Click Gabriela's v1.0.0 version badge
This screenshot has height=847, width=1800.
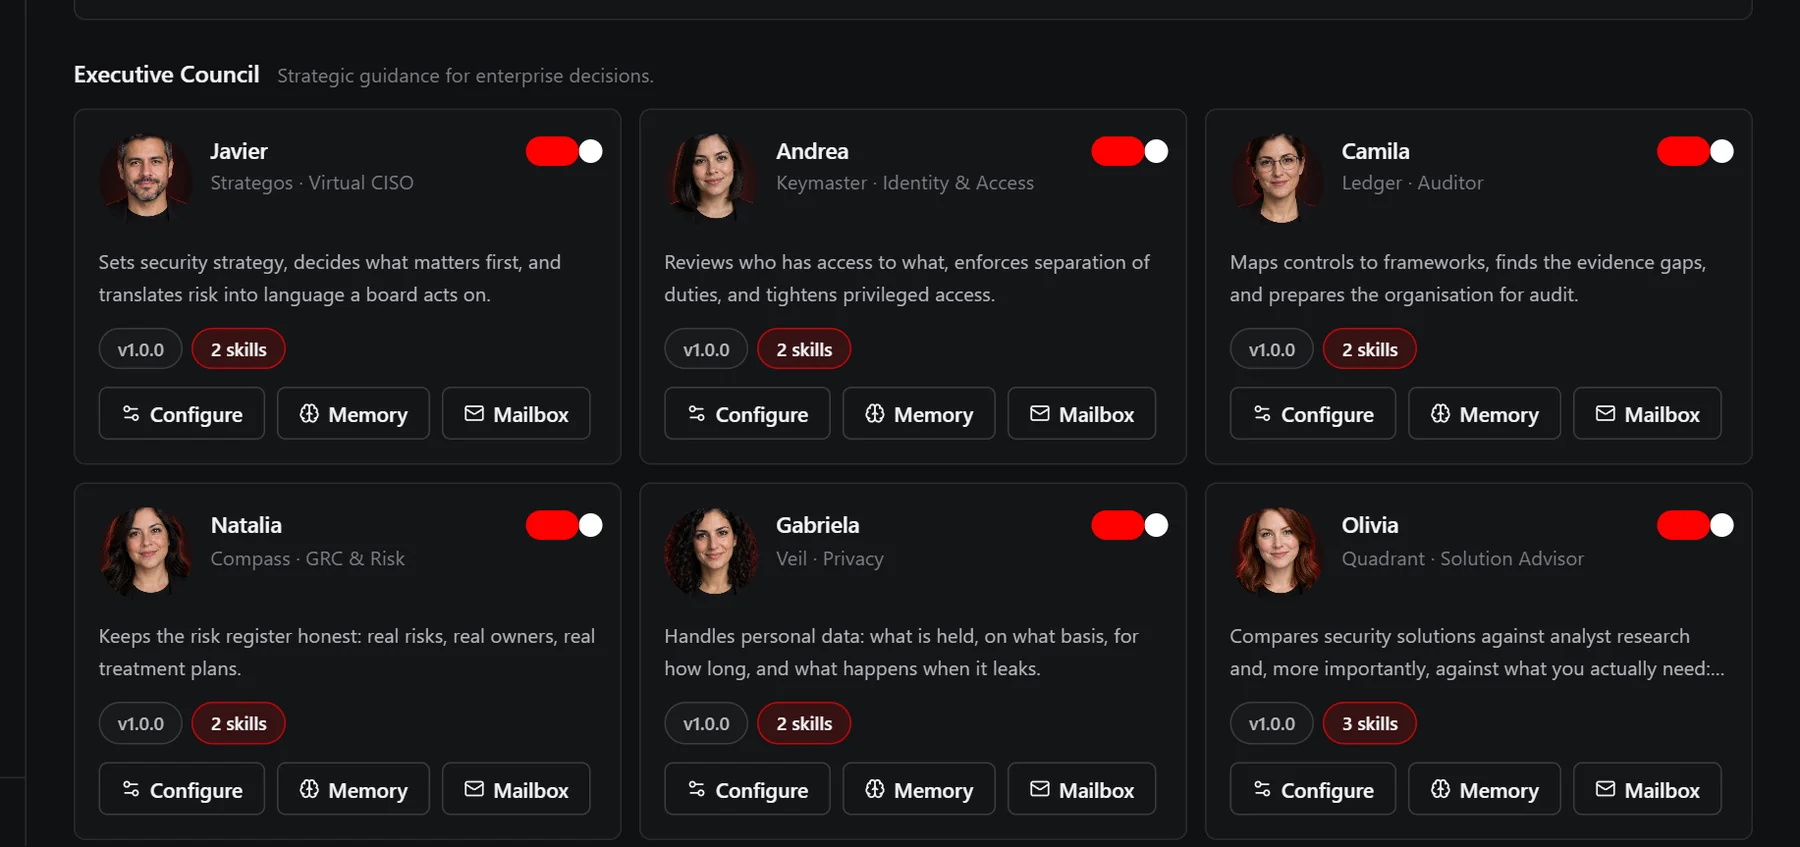click(x=706, y=723)
